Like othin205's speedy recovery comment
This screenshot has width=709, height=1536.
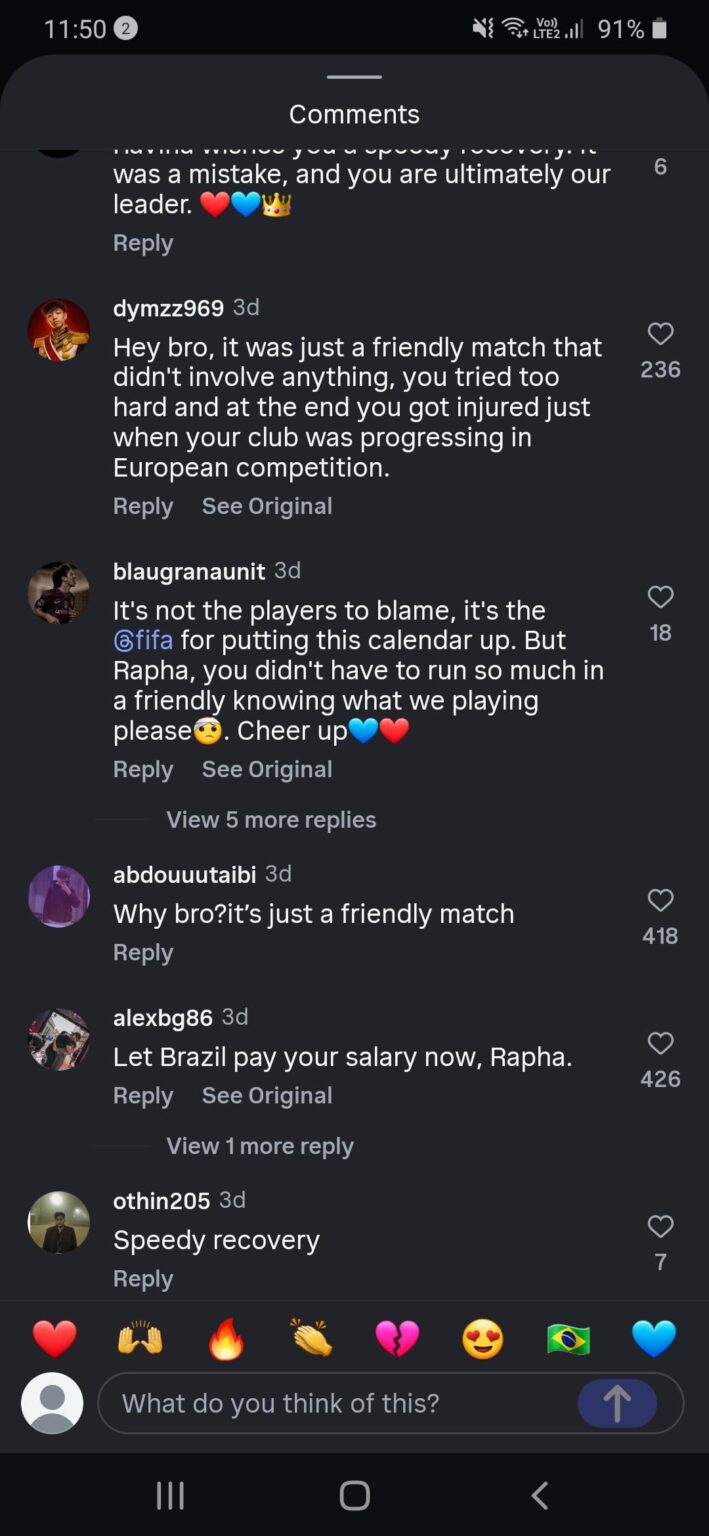[x=659, y=1225]
